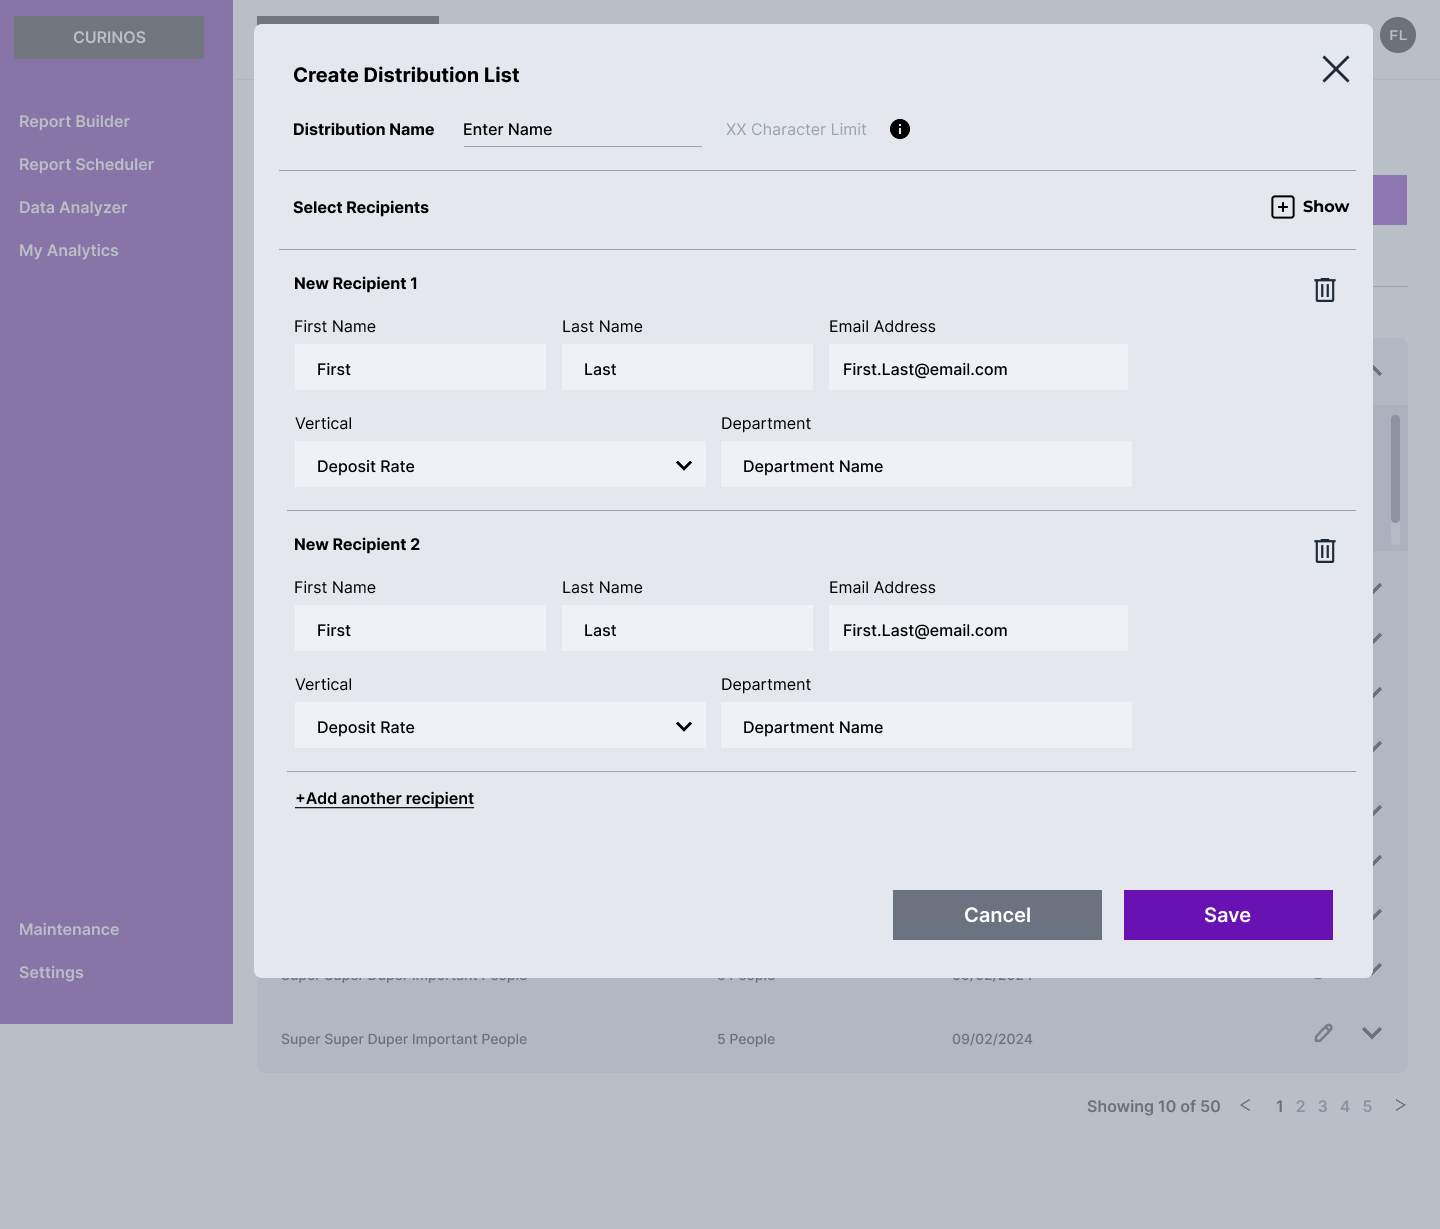Open Settings in the sidebar
This screenshot has width=1440, height=1229.
51,972
